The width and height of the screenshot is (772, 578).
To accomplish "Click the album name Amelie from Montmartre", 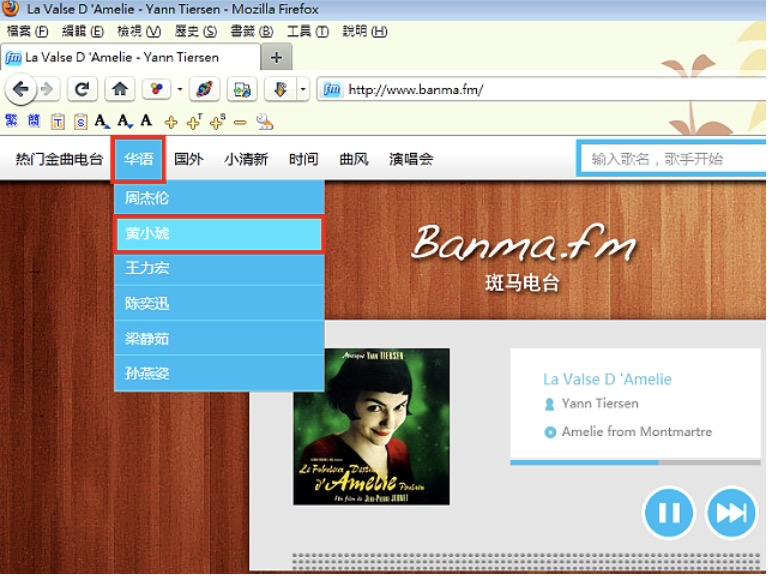I will pyautogui.click(x=637, y=432).
